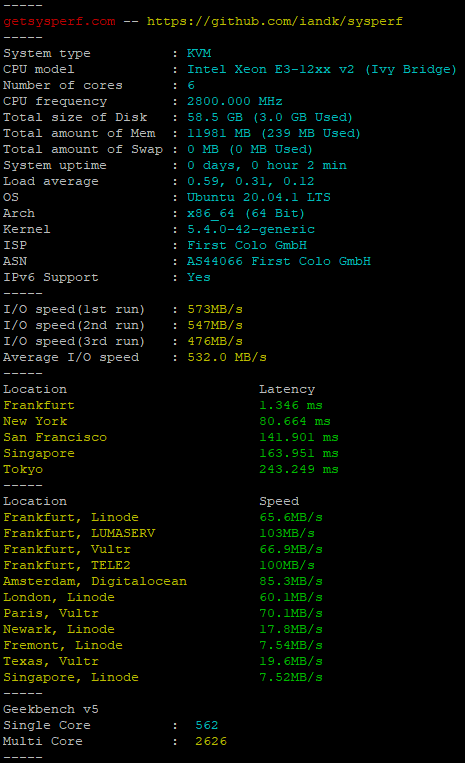
Task: Select 1st run I/O speed 573MB/s
Action: [x=215, y=309]
